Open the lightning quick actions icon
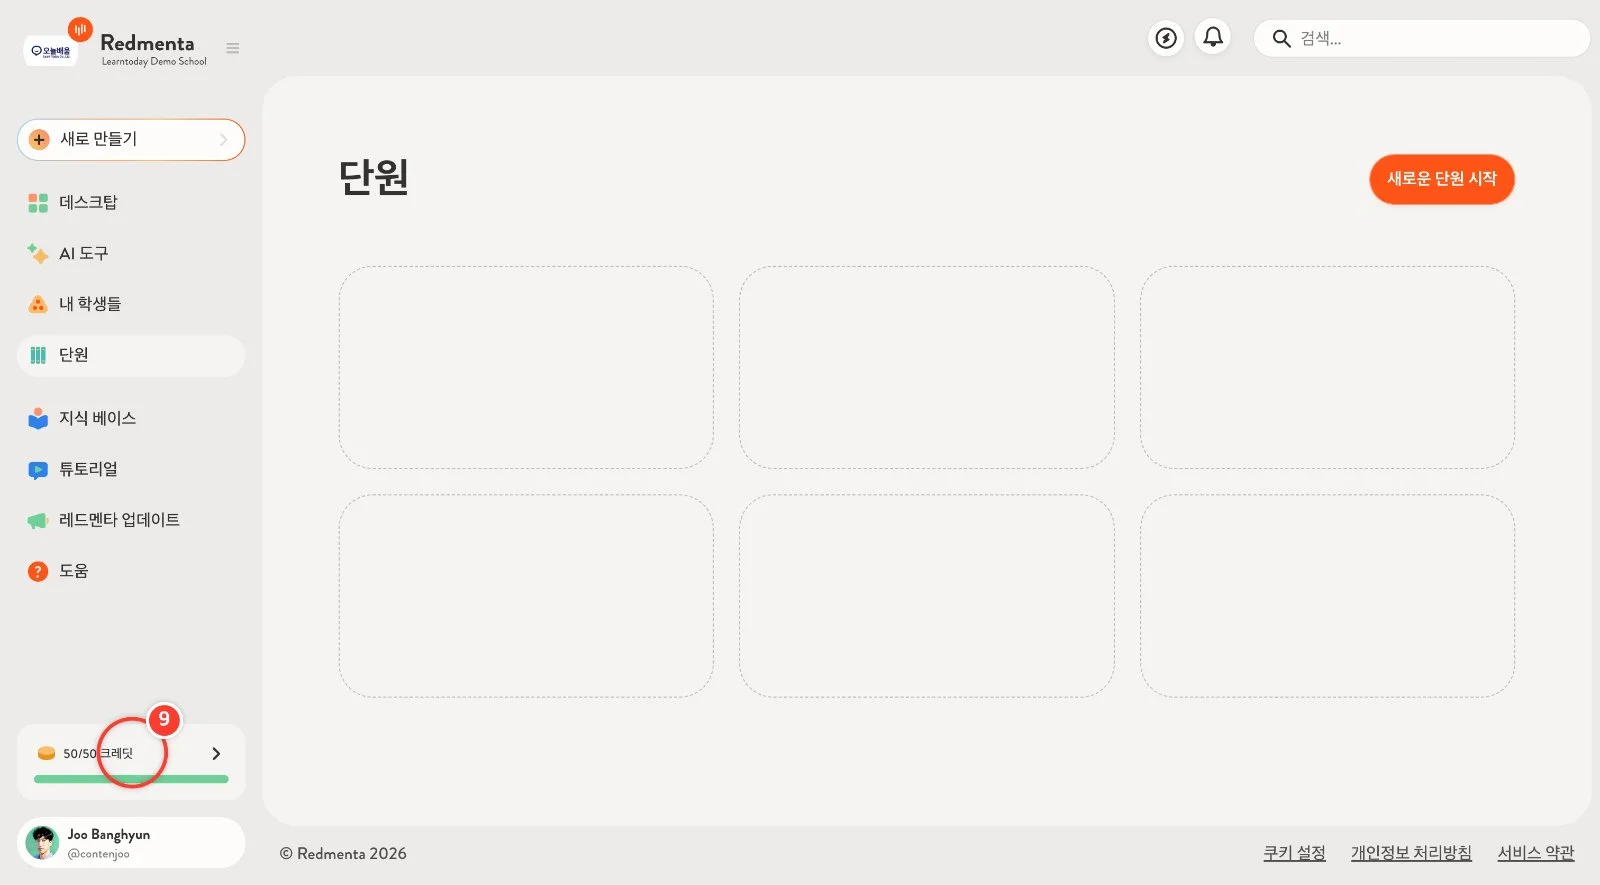The height and width of the screenshot is (885, 1600). point(1166,38)
